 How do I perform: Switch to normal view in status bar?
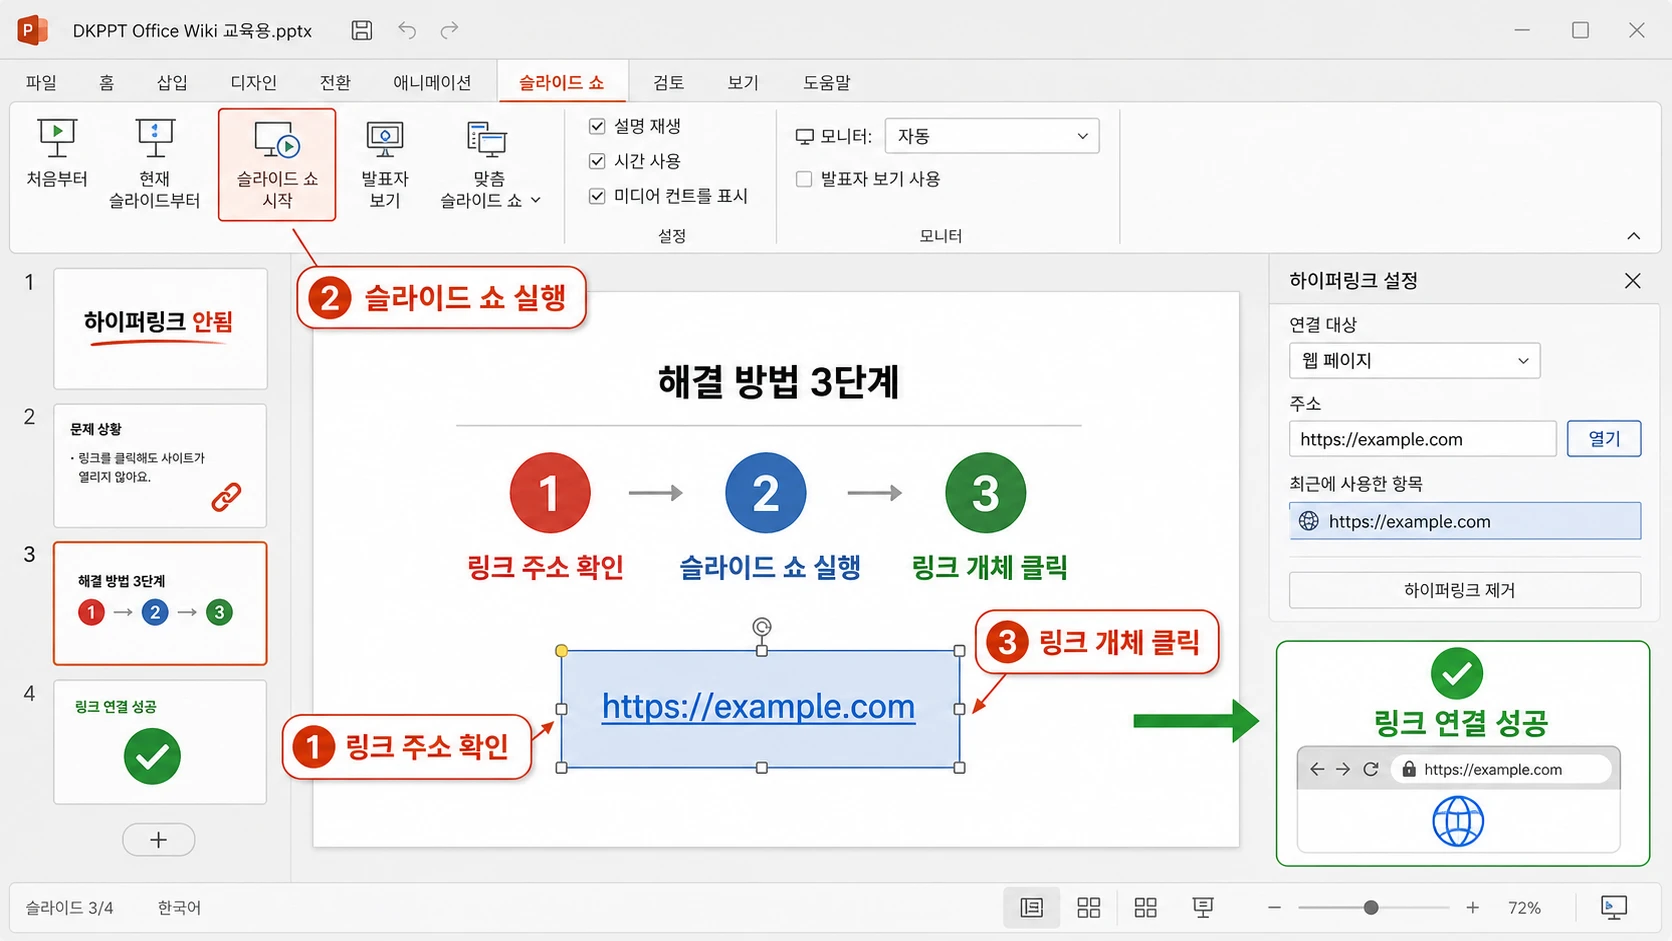click(x=1031, y=907)
